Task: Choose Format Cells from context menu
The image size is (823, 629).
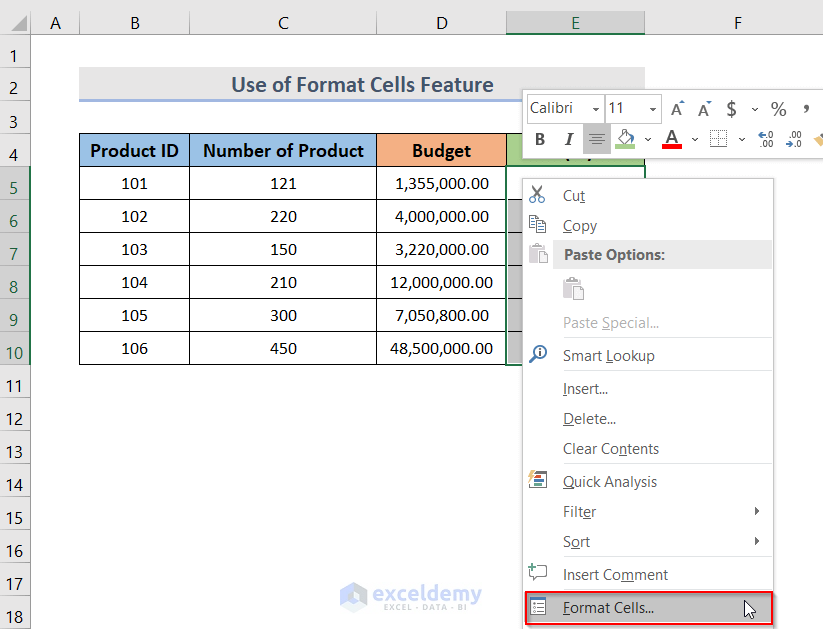Action: pyautogui.click(x=608, y=608)
